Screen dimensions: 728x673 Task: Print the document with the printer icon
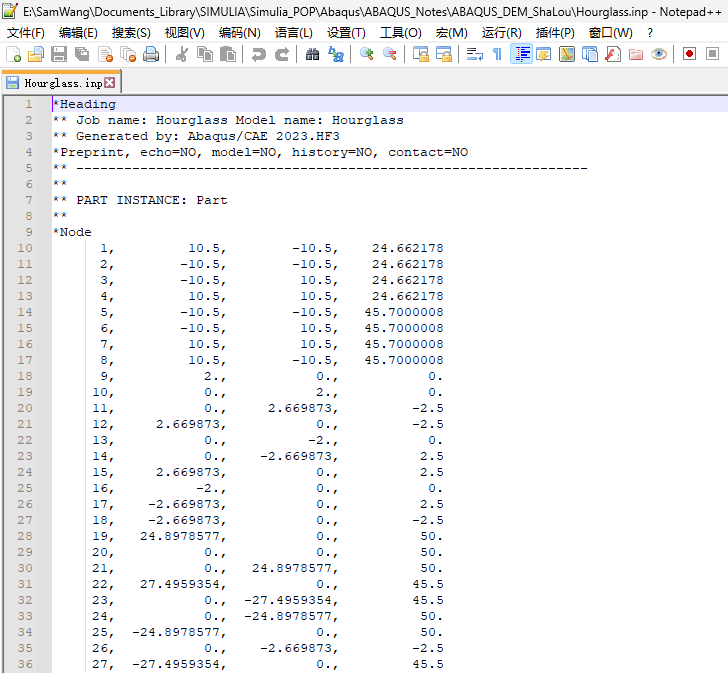(151, 54)
